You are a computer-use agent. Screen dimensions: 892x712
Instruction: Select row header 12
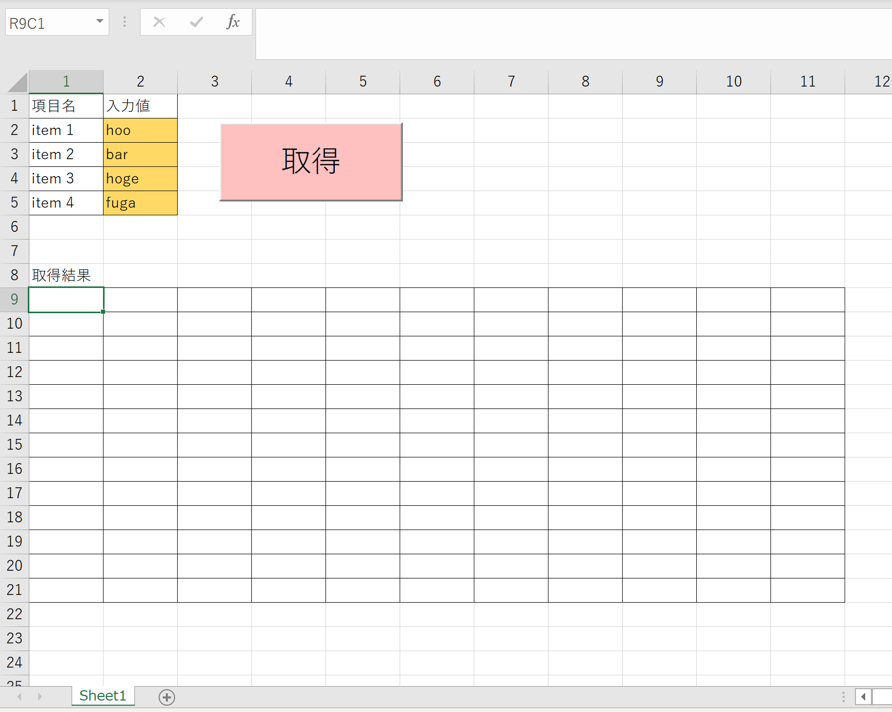(14, 372)
